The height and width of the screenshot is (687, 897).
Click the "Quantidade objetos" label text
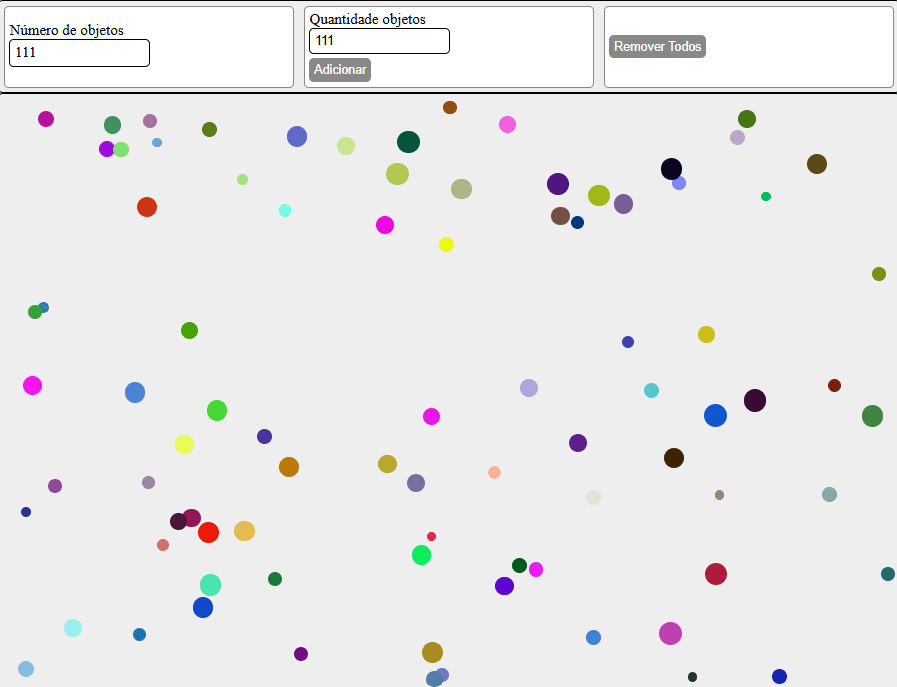(x=367, y=19)
